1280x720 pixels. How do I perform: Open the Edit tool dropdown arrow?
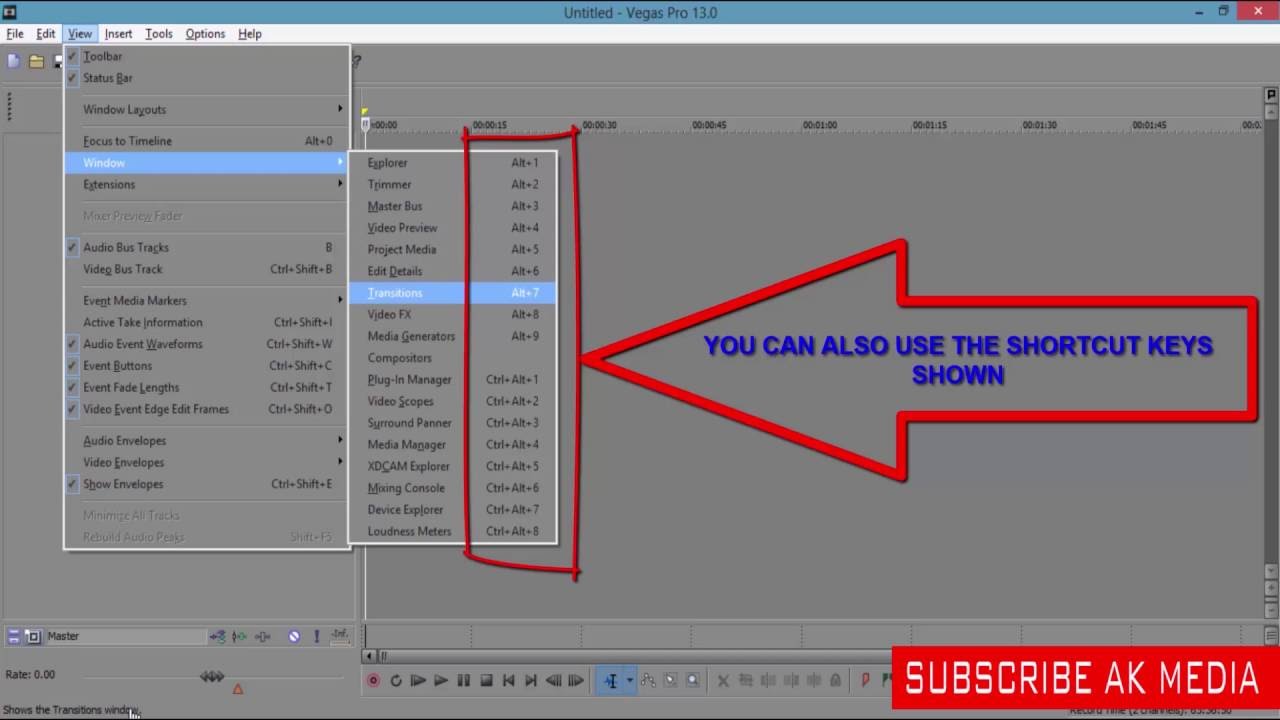629,681
